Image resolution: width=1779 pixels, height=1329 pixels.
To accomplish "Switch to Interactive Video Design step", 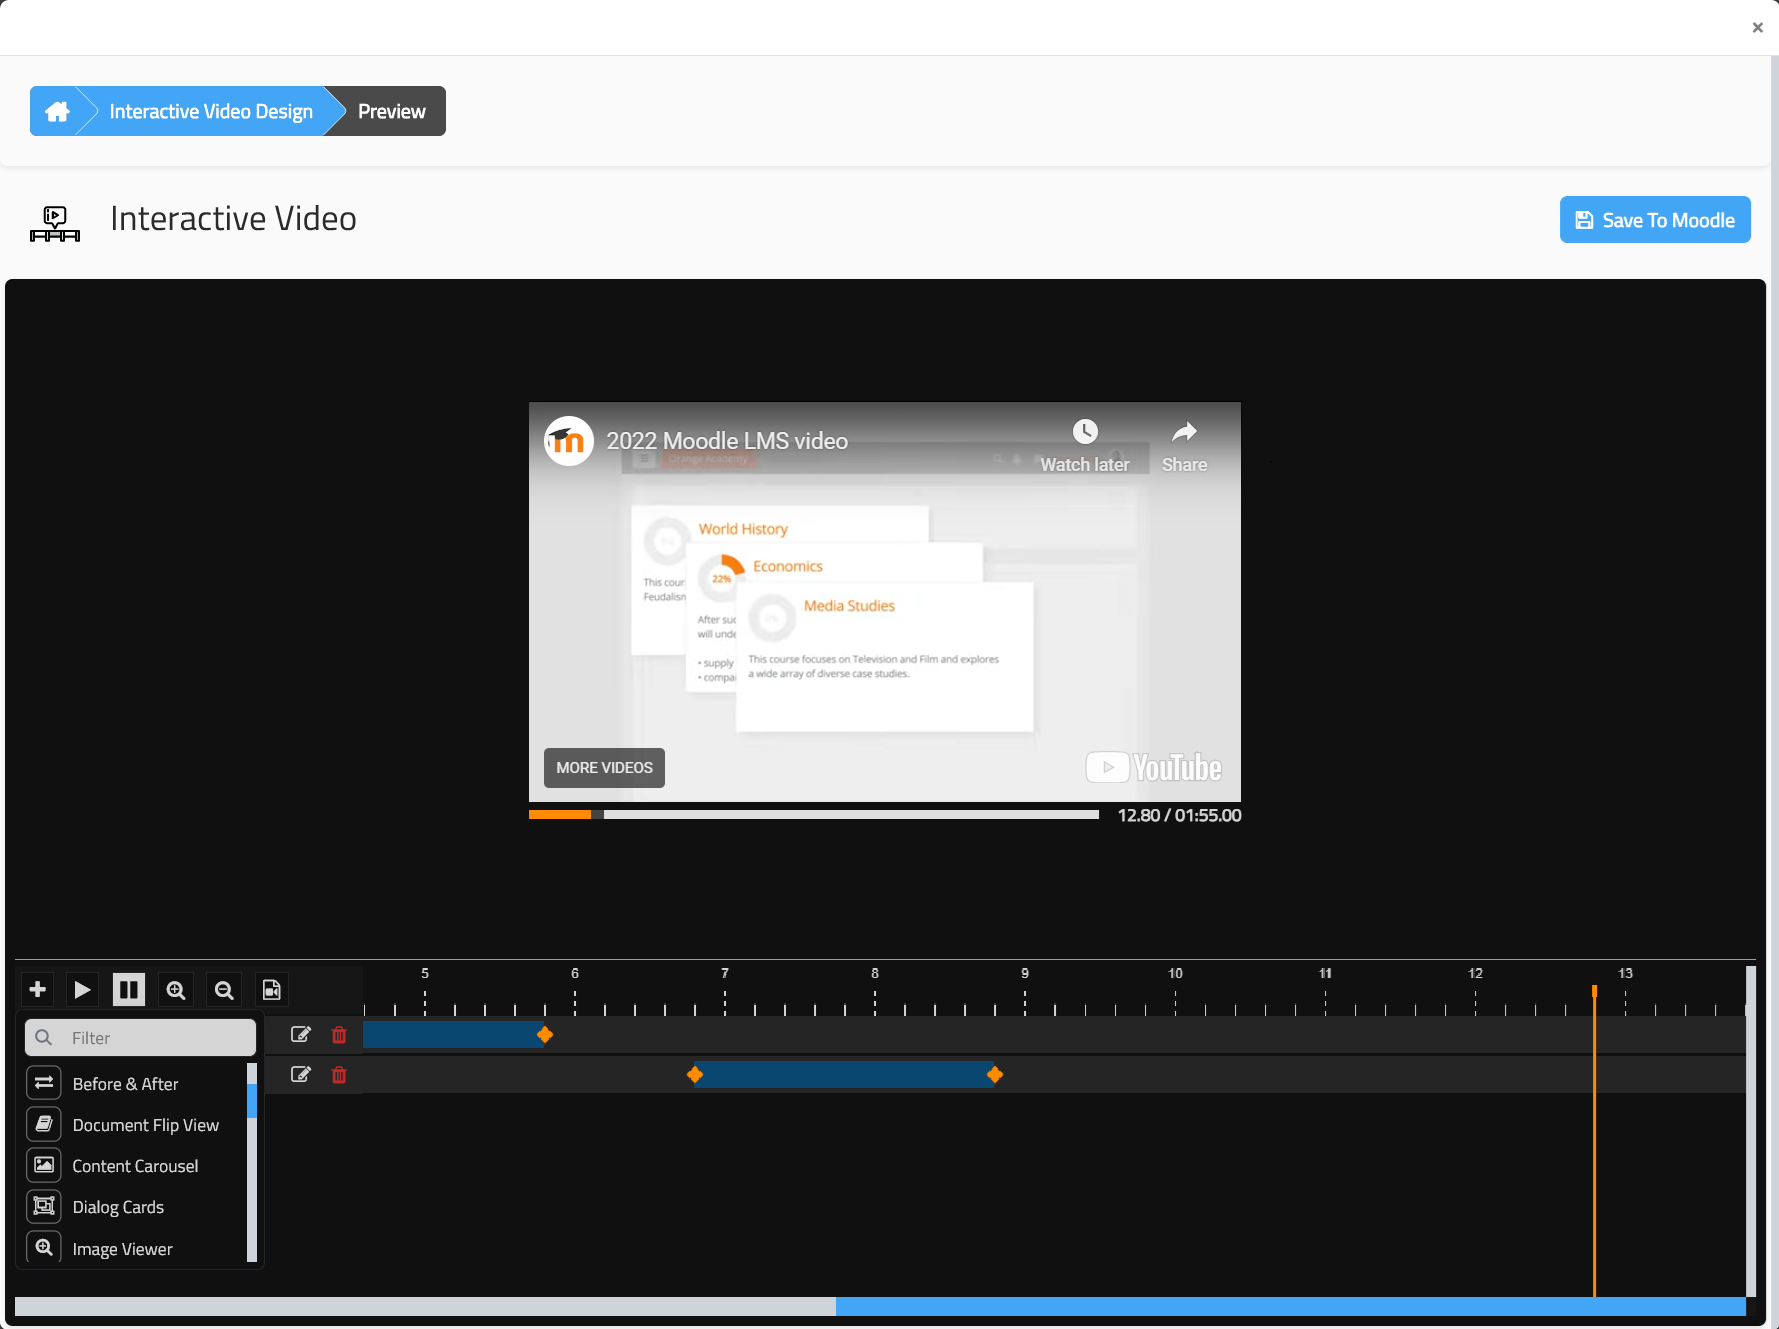I will (210, 111).
